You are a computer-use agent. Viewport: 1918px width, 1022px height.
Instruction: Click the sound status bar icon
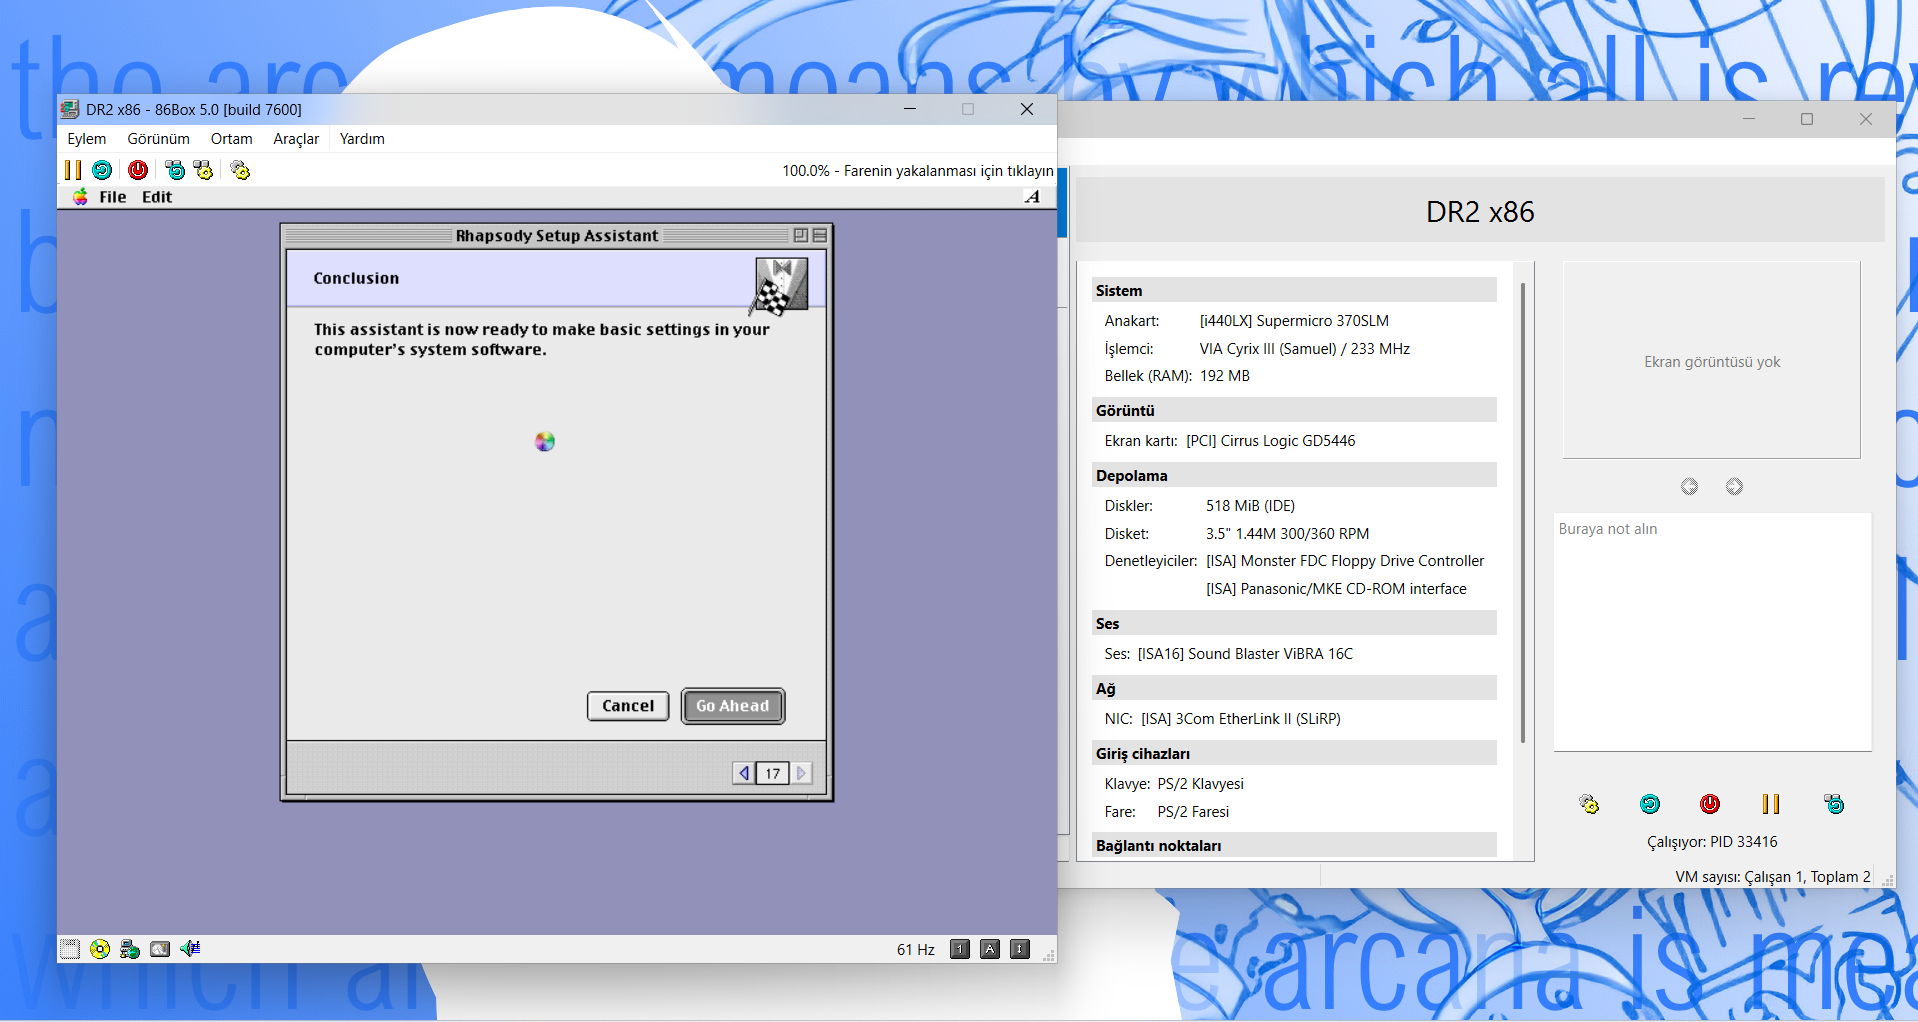point(190,949)
